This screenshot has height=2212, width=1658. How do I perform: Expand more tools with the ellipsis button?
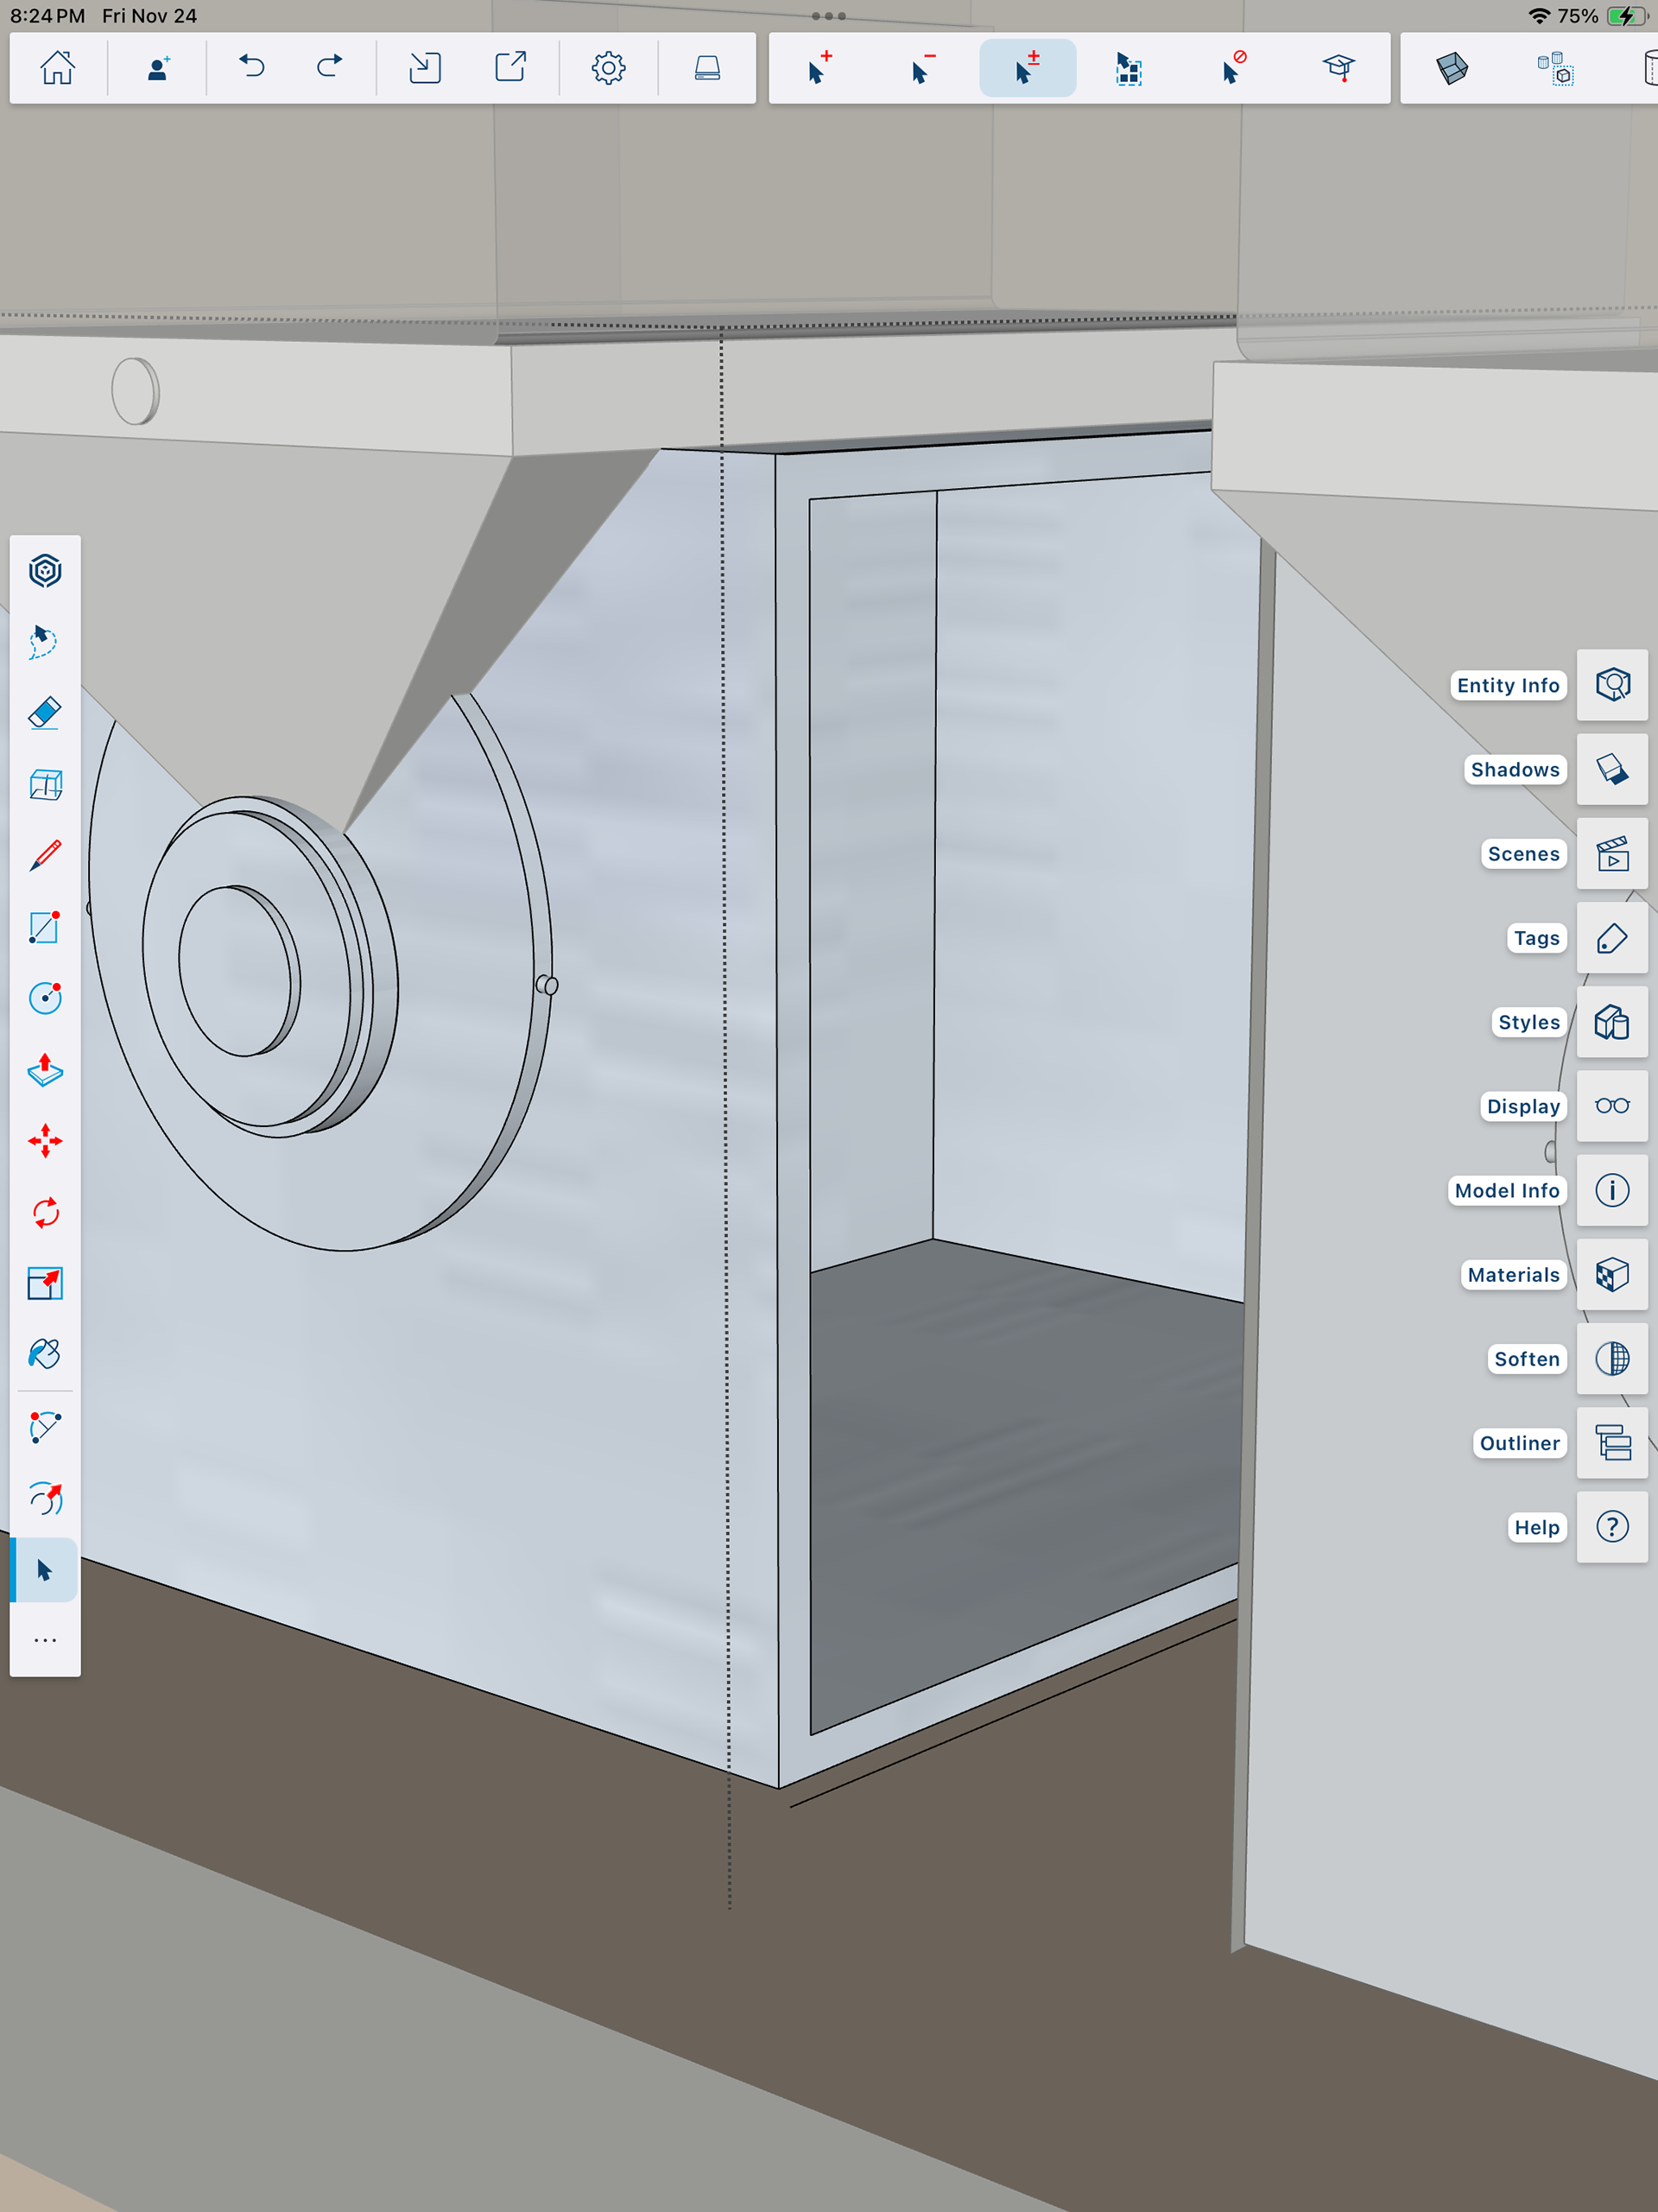pos(45,1641)
